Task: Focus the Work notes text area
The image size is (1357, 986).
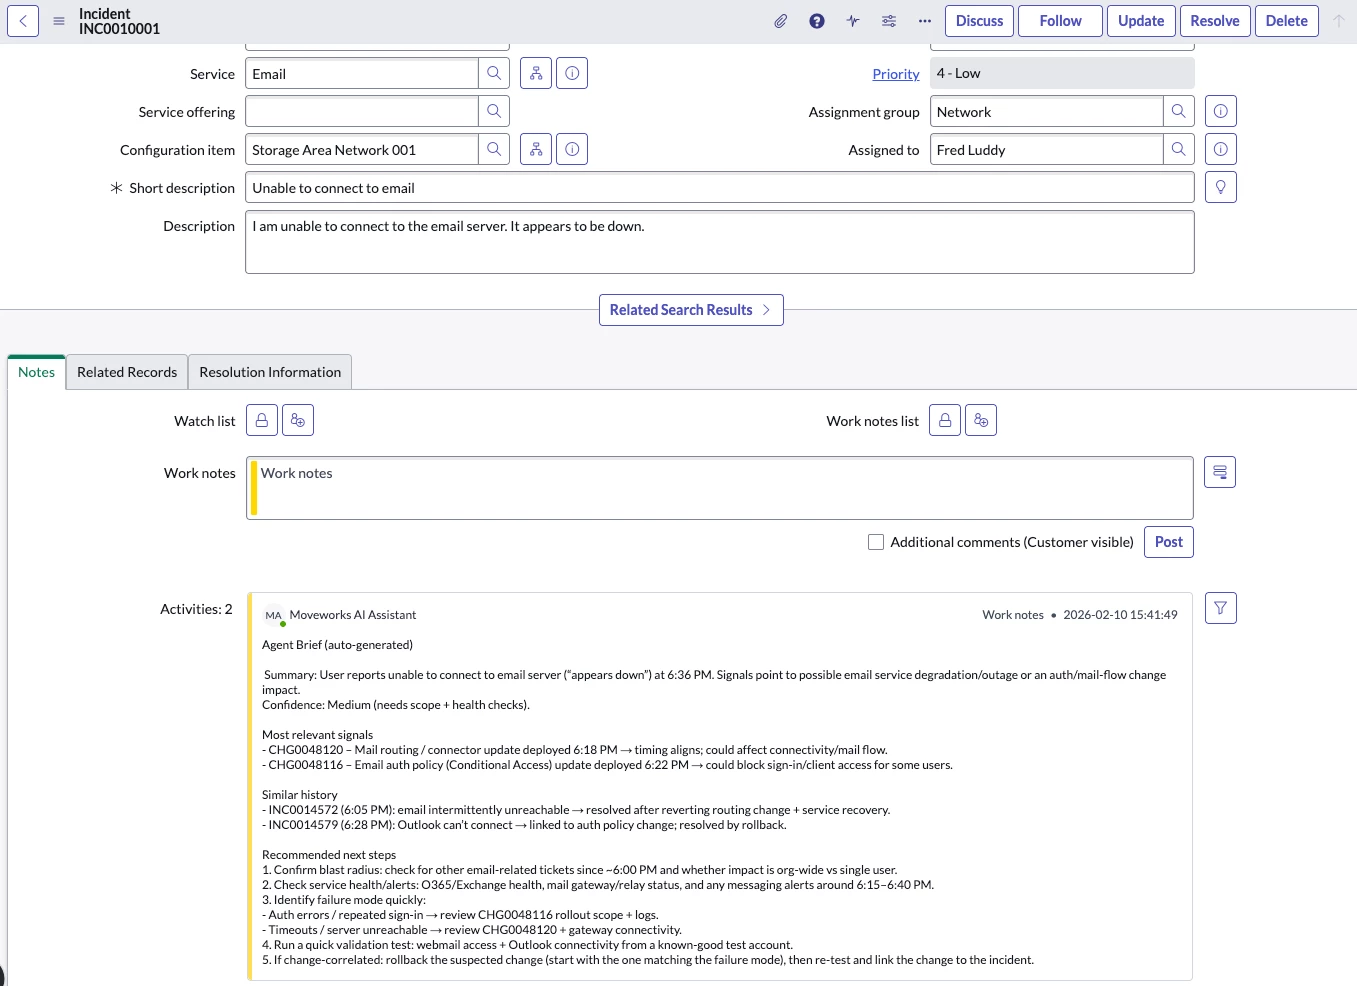Action: point(720,488)
